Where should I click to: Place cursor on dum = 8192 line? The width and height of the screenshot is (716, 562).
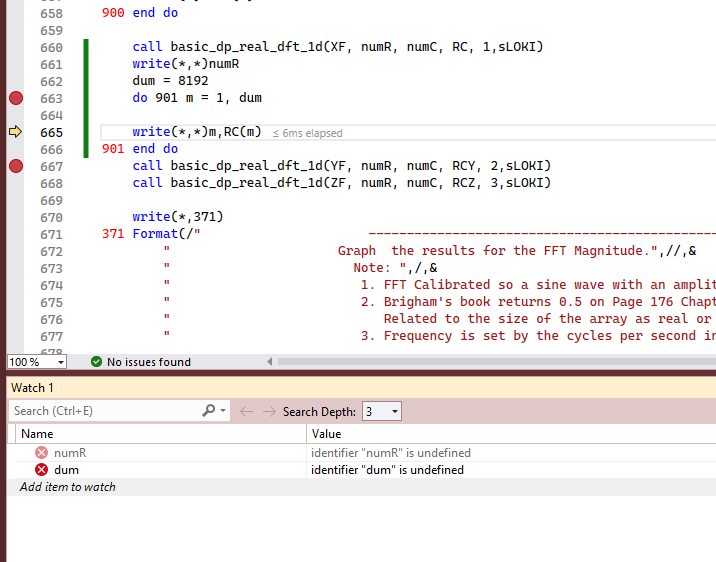170,81
